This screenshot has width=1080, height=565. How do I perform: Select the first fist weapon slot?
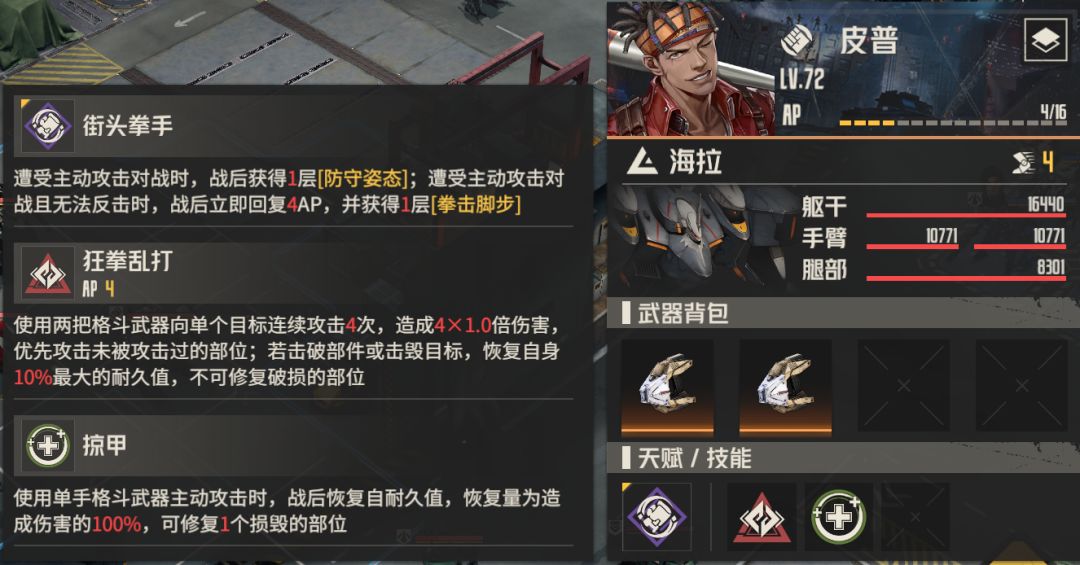point(667,388)
